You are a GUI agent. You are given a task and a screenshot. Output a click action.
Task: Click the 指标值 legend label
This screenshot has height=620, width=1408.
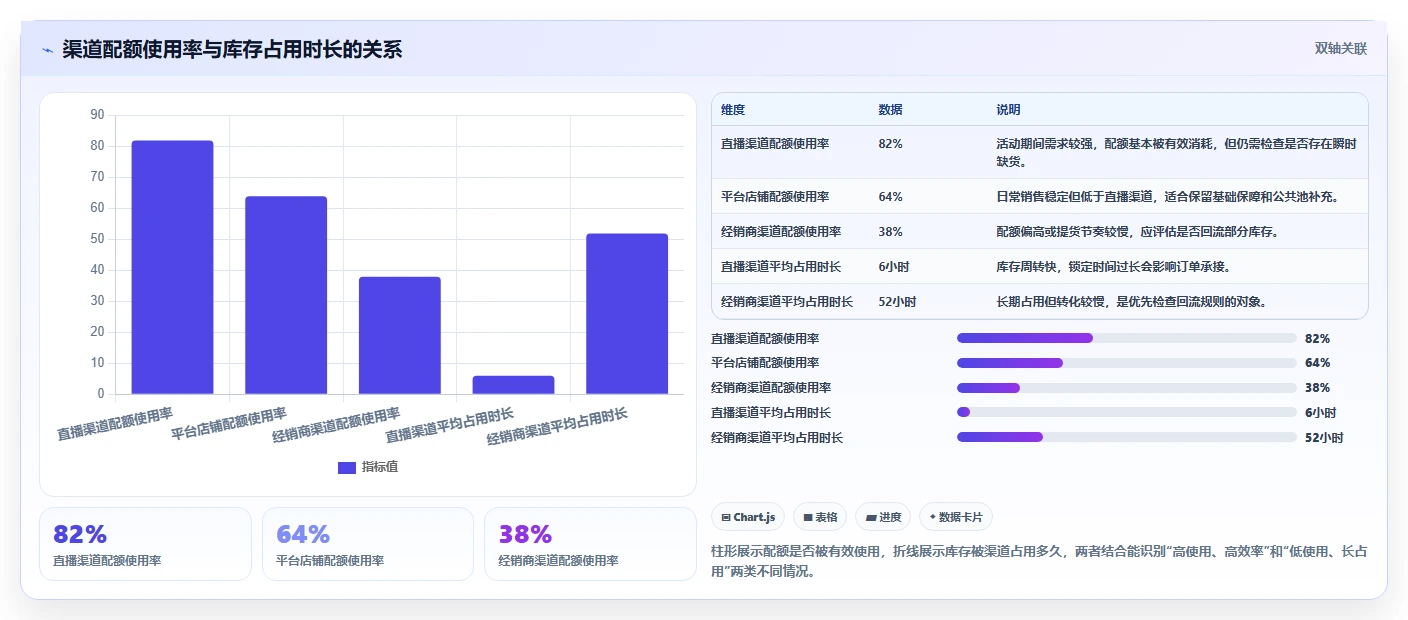(x=380, y=467)
